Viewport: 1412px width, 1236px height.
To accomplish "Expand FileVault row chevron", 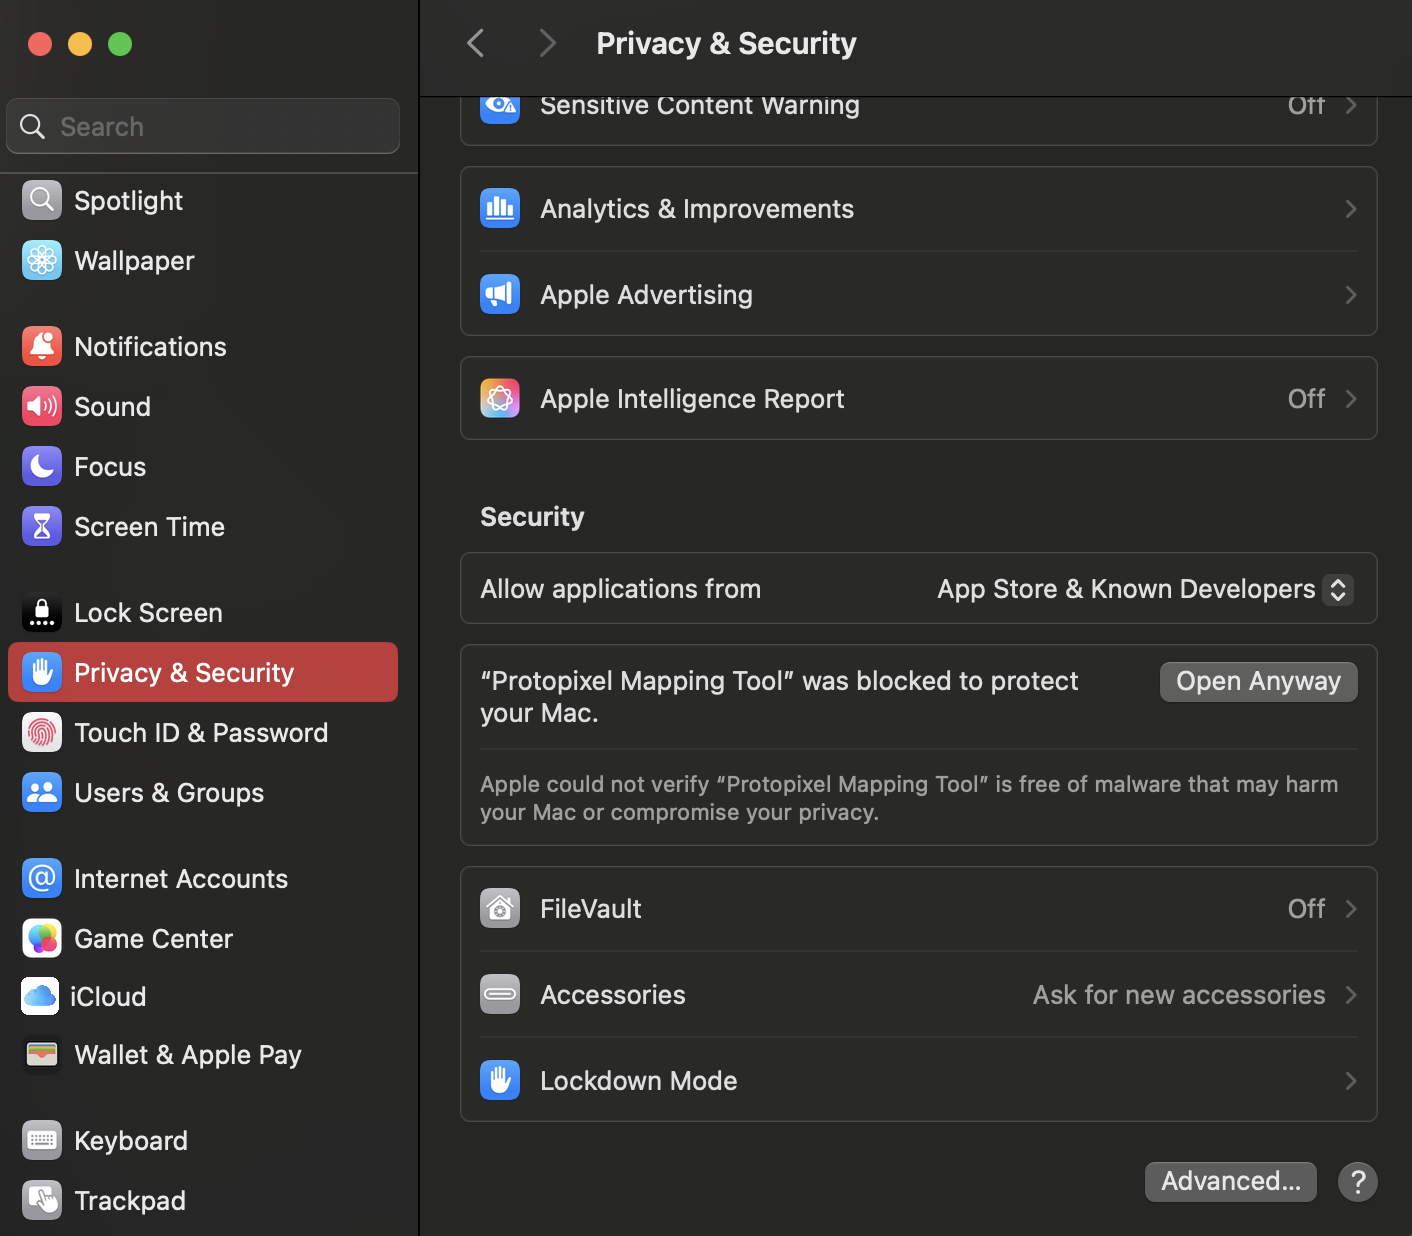I will [1351, 909].
